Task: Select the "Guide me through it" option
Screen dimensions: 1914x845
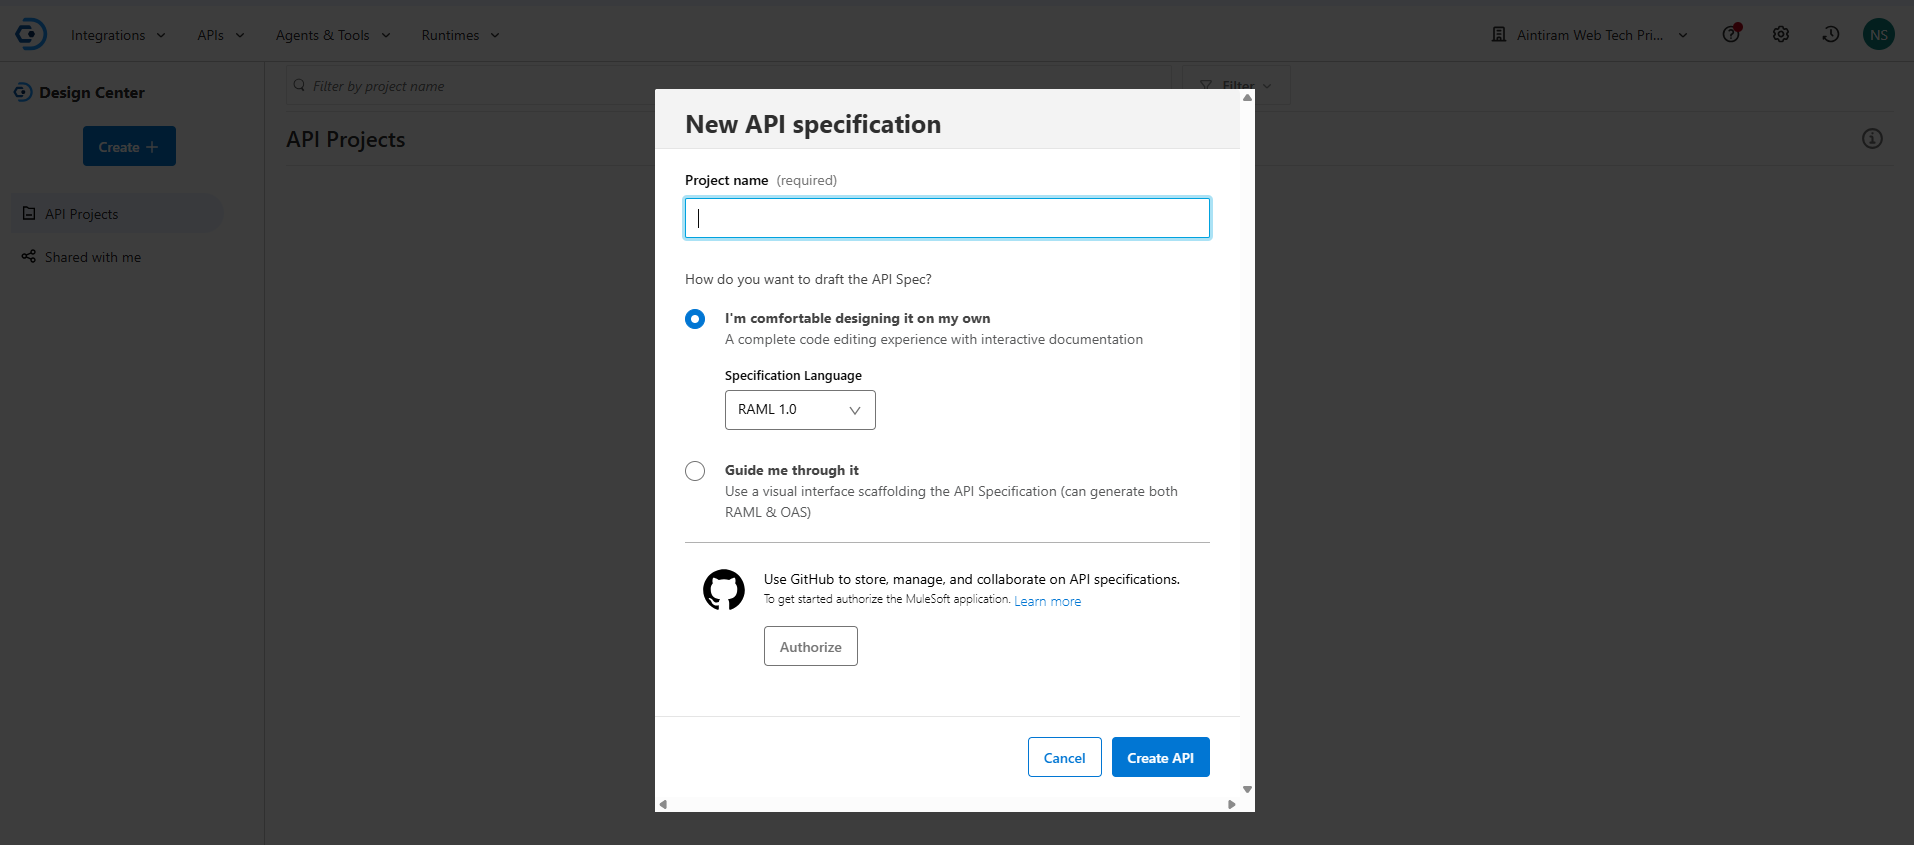Action: coord(695,471)
